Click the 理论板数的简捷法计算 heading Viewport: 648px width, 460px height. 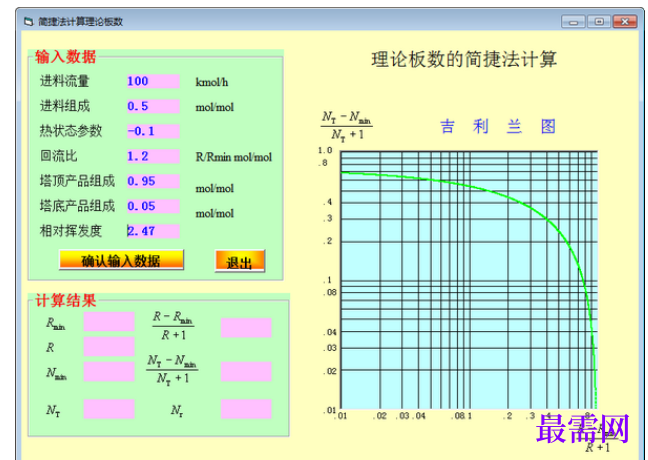pyautogui.click(x=464, y=59)
